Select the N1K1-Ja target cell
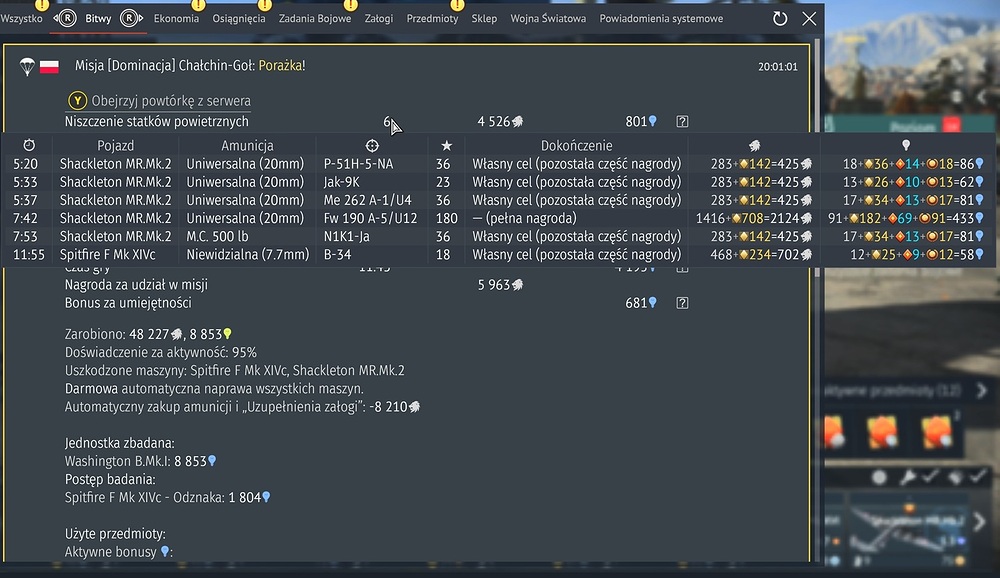Image resolution: width=1000 pixels, height=578 pixels. (346, 237)
